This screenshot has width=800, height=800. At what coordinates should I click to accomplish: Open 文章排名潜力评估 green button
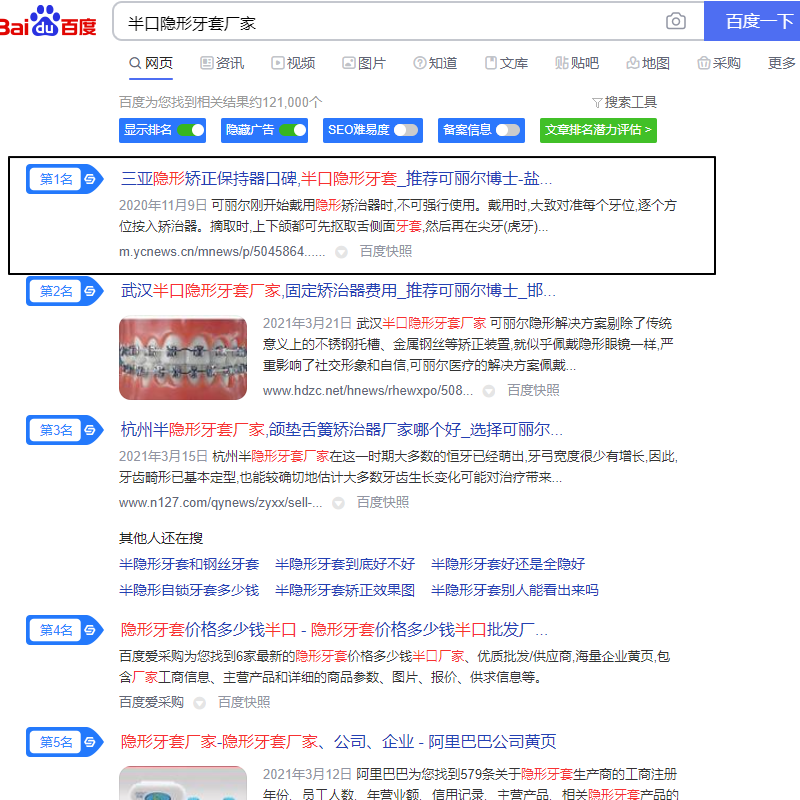pyautogui.click(x=598, y=131)
